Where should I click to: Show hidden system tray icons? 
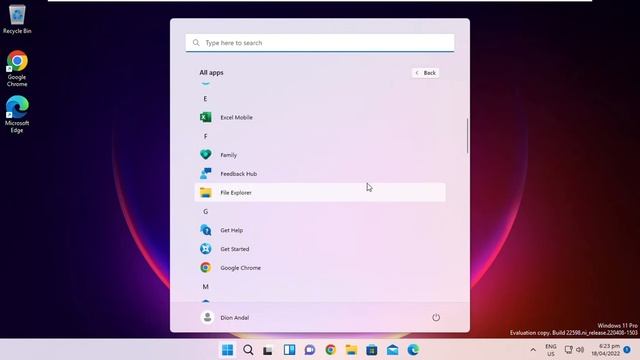[533, 350]
